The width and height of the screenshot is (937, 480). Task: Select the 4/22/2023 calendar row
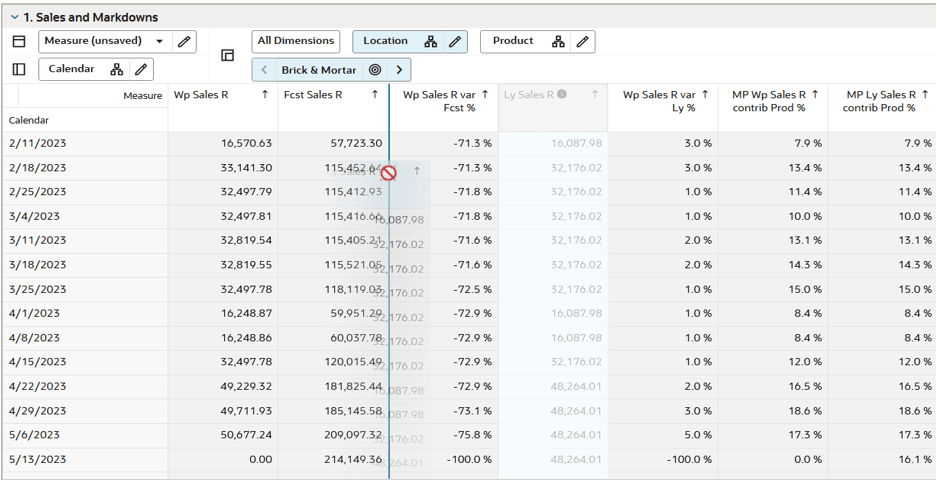pyautogui.click(x=85, y=387)
